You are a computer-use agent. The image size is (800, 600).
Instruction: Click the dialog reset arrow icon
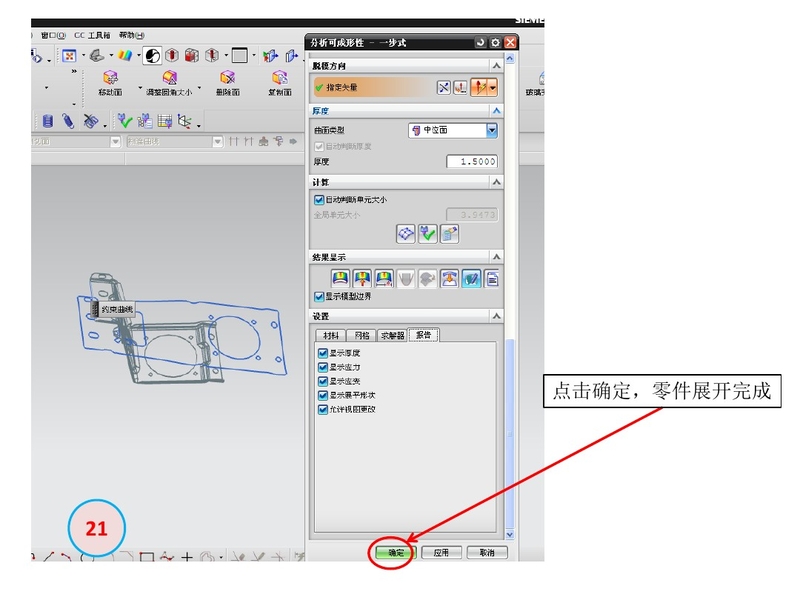[480, 43]
